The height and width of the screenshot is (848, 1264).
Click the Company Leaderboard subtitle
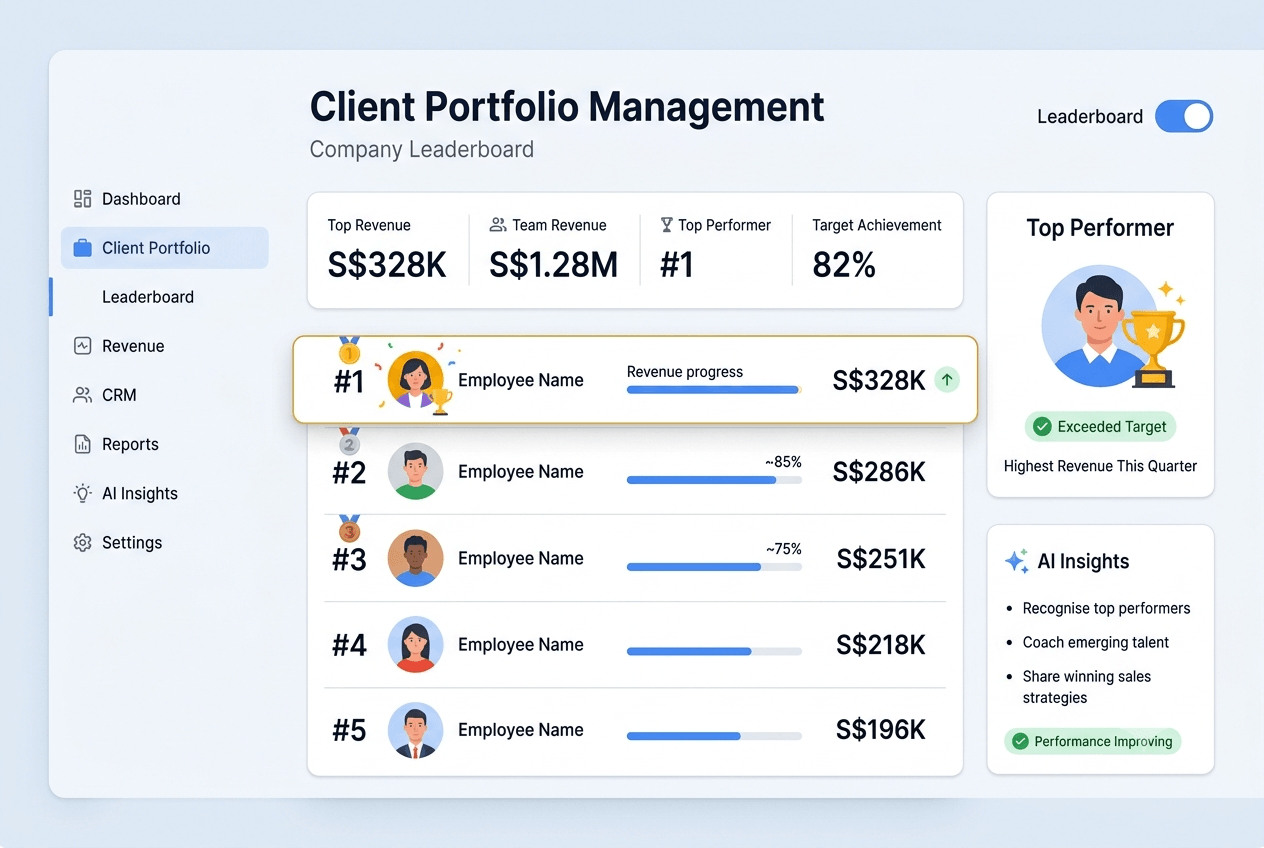click(x=421, y=150)
